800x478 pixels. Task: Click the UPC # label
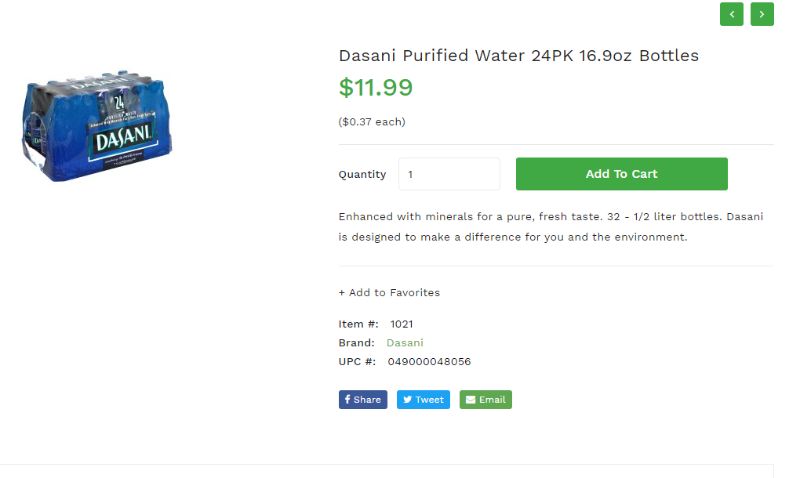[x=357, y=362]
